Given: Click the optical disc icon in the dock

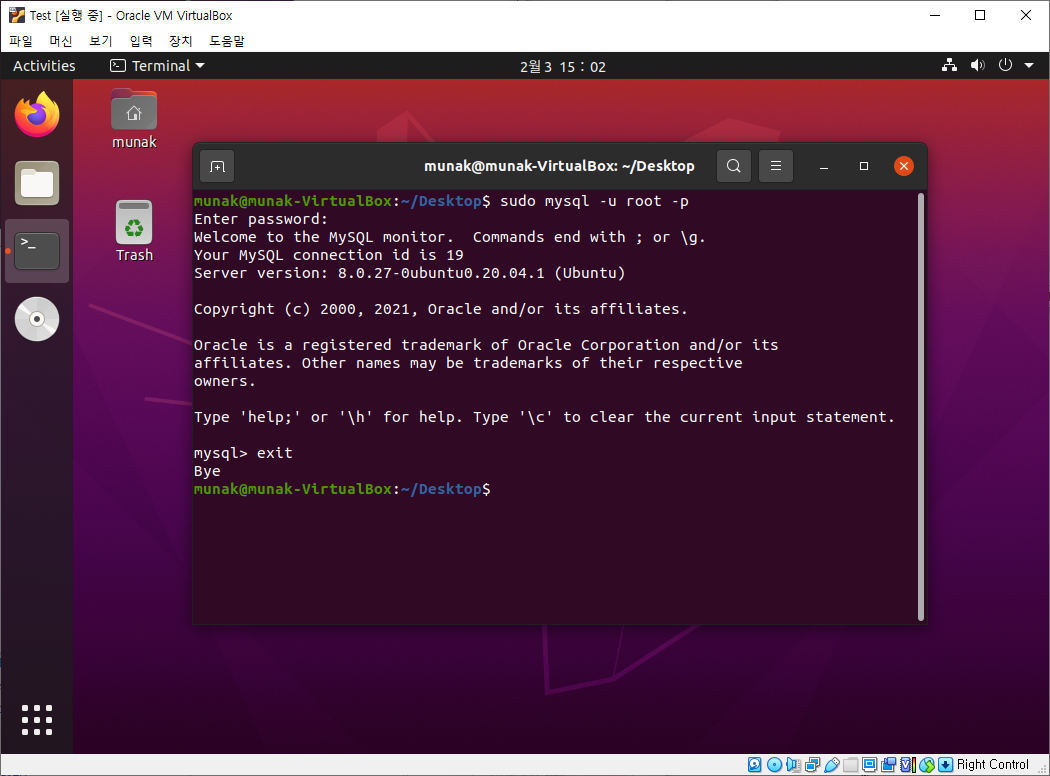Looking at the screenshot, I should [x=37, y=319].
